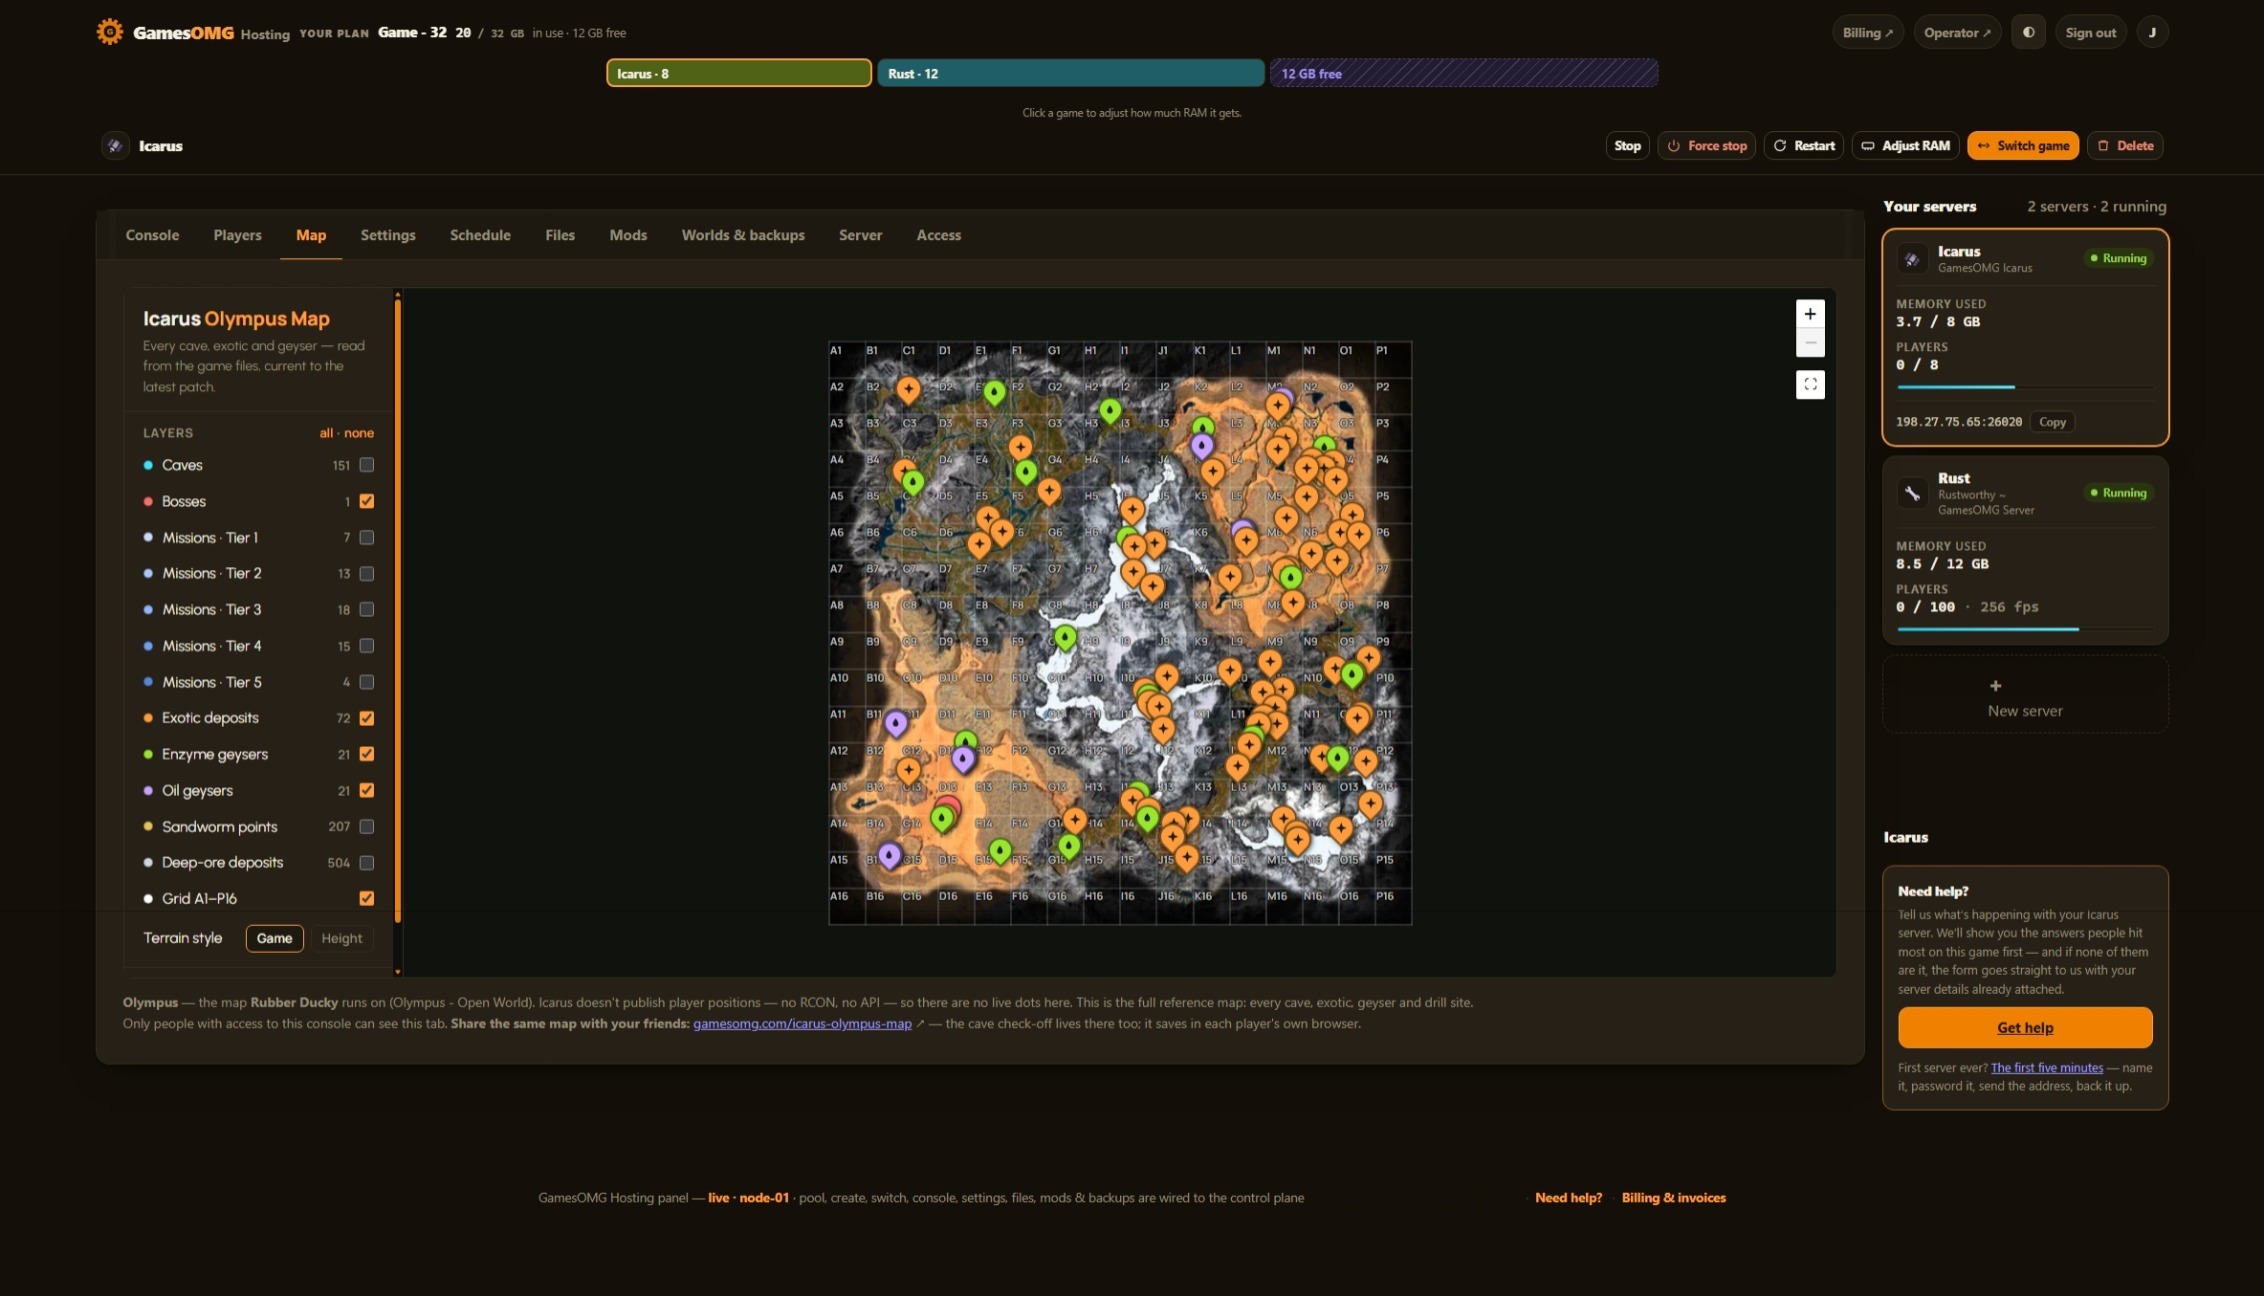Click the red boss marker near D13
This screenshot has height=1296, width=2264.
(x=949, y=805)
